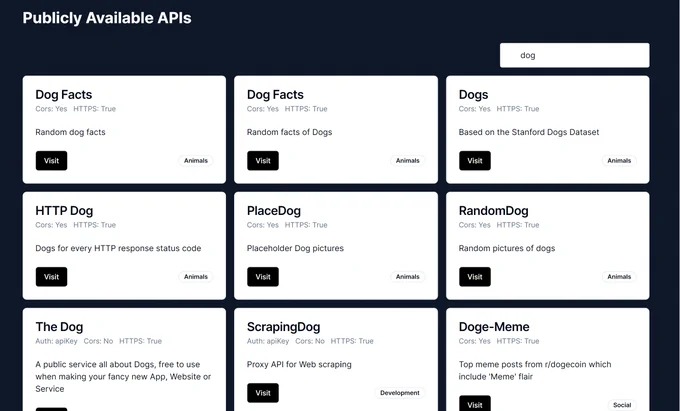Viewport: 680px width, 411px height.
Task: Click the Development tag on ScrapingDog card
Action: coord(400,393)
